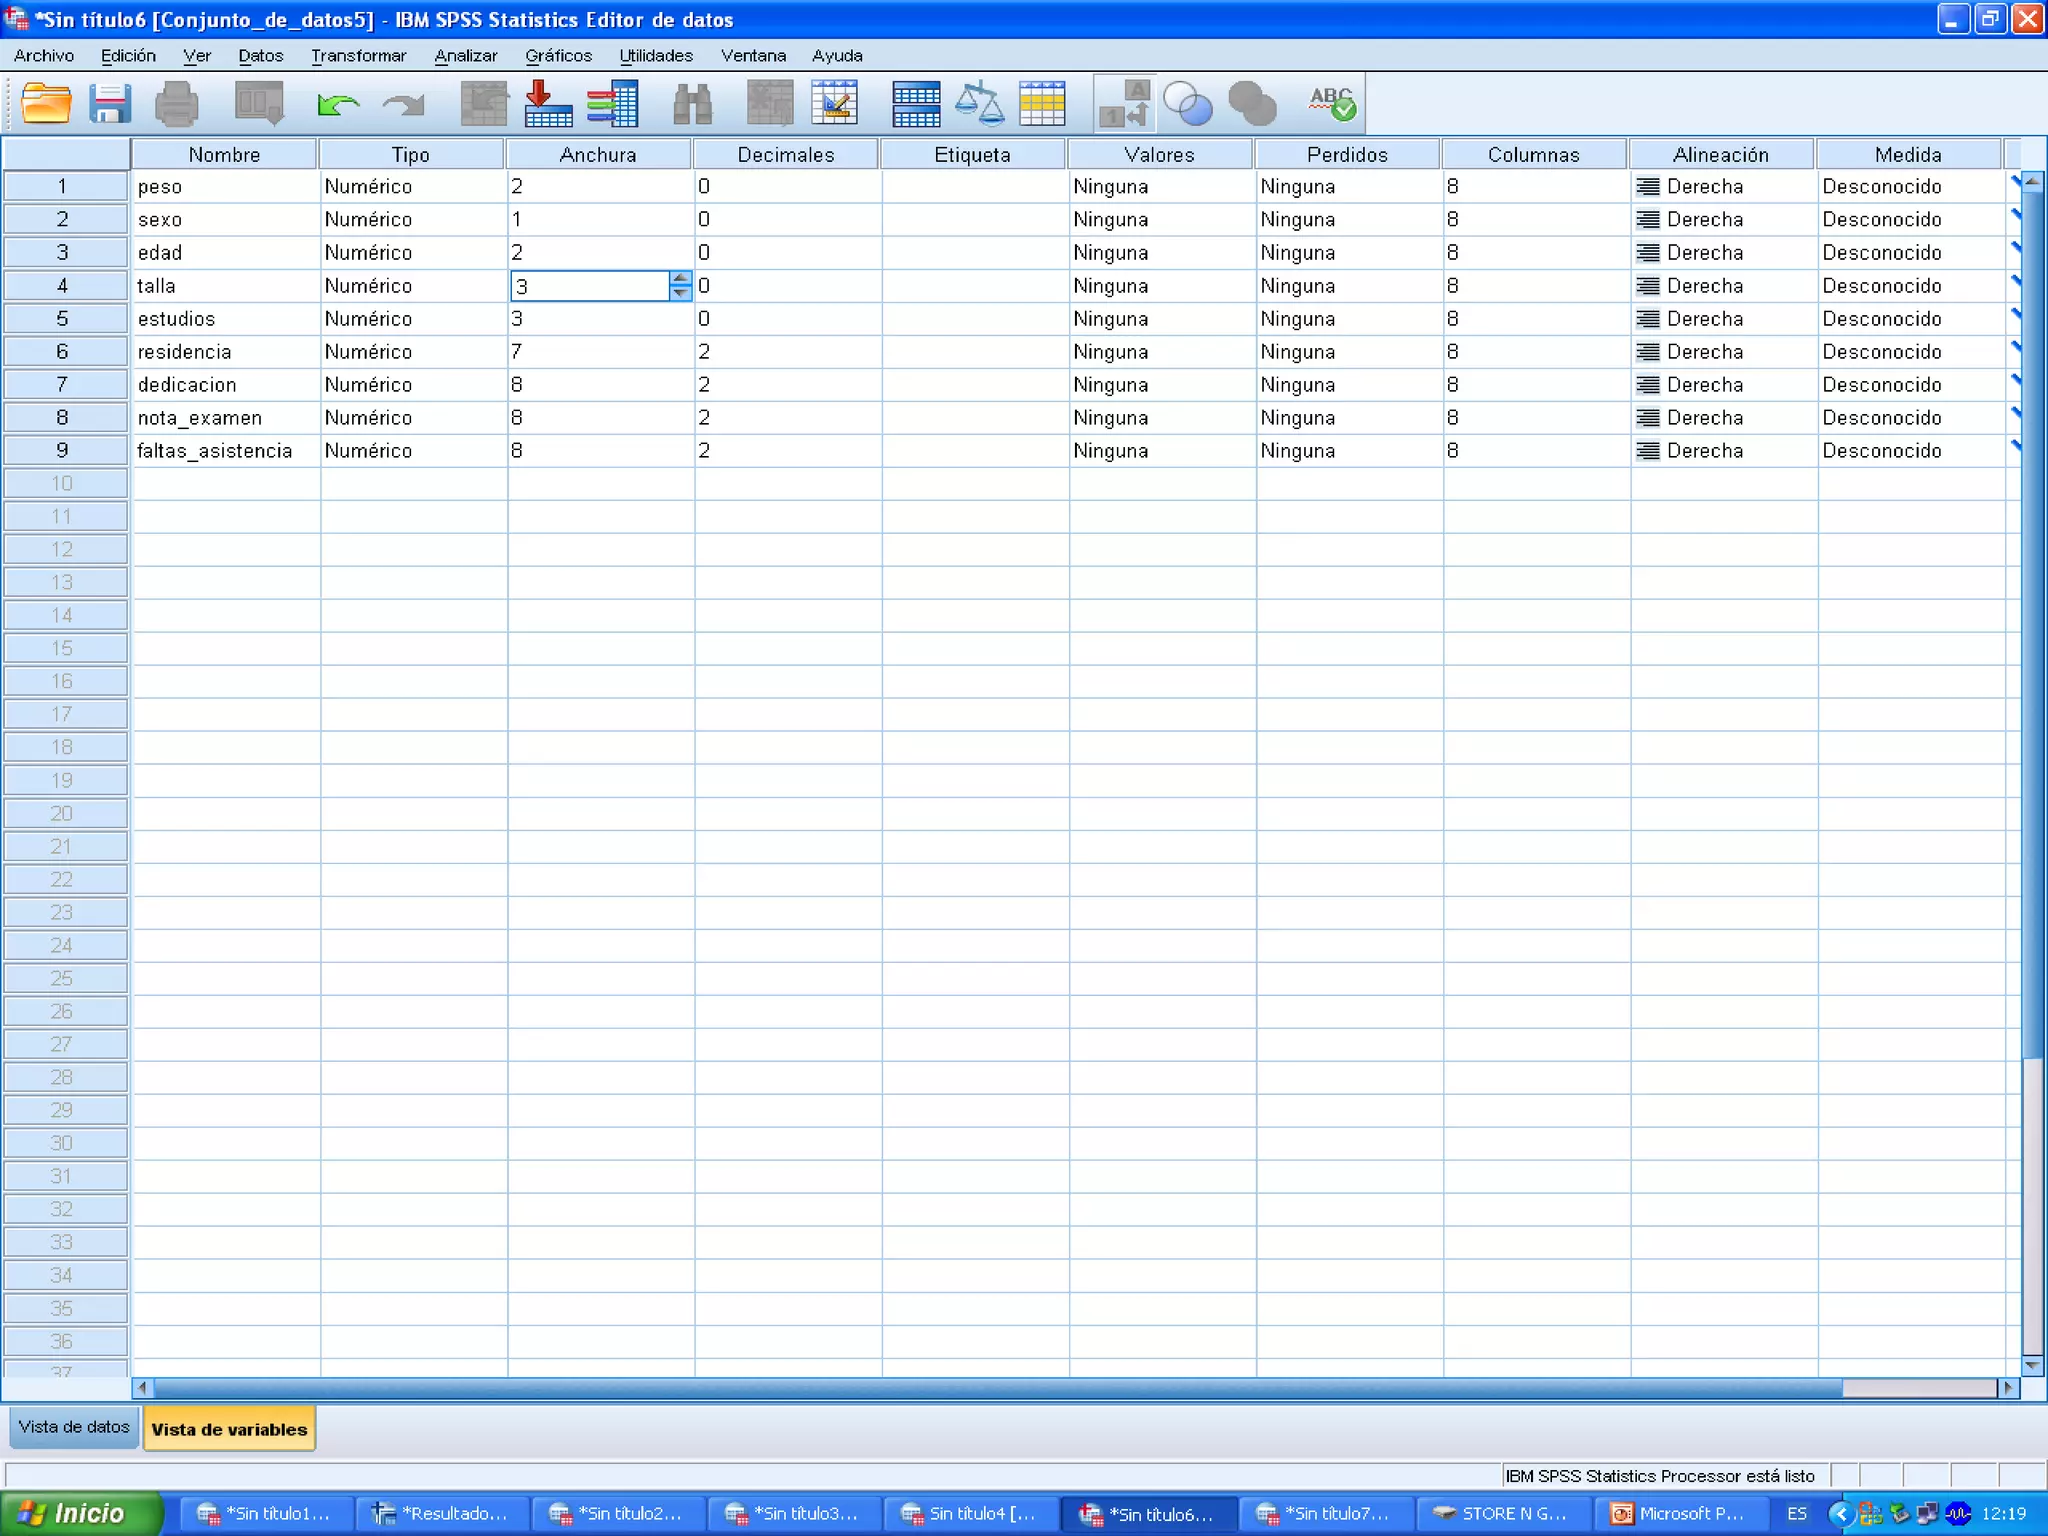The width and height of the screenshot is (2048, 1536).
Task: Toggle the Value labels toolbar button
Action: pyautogui.click(x=1124, y=103)
